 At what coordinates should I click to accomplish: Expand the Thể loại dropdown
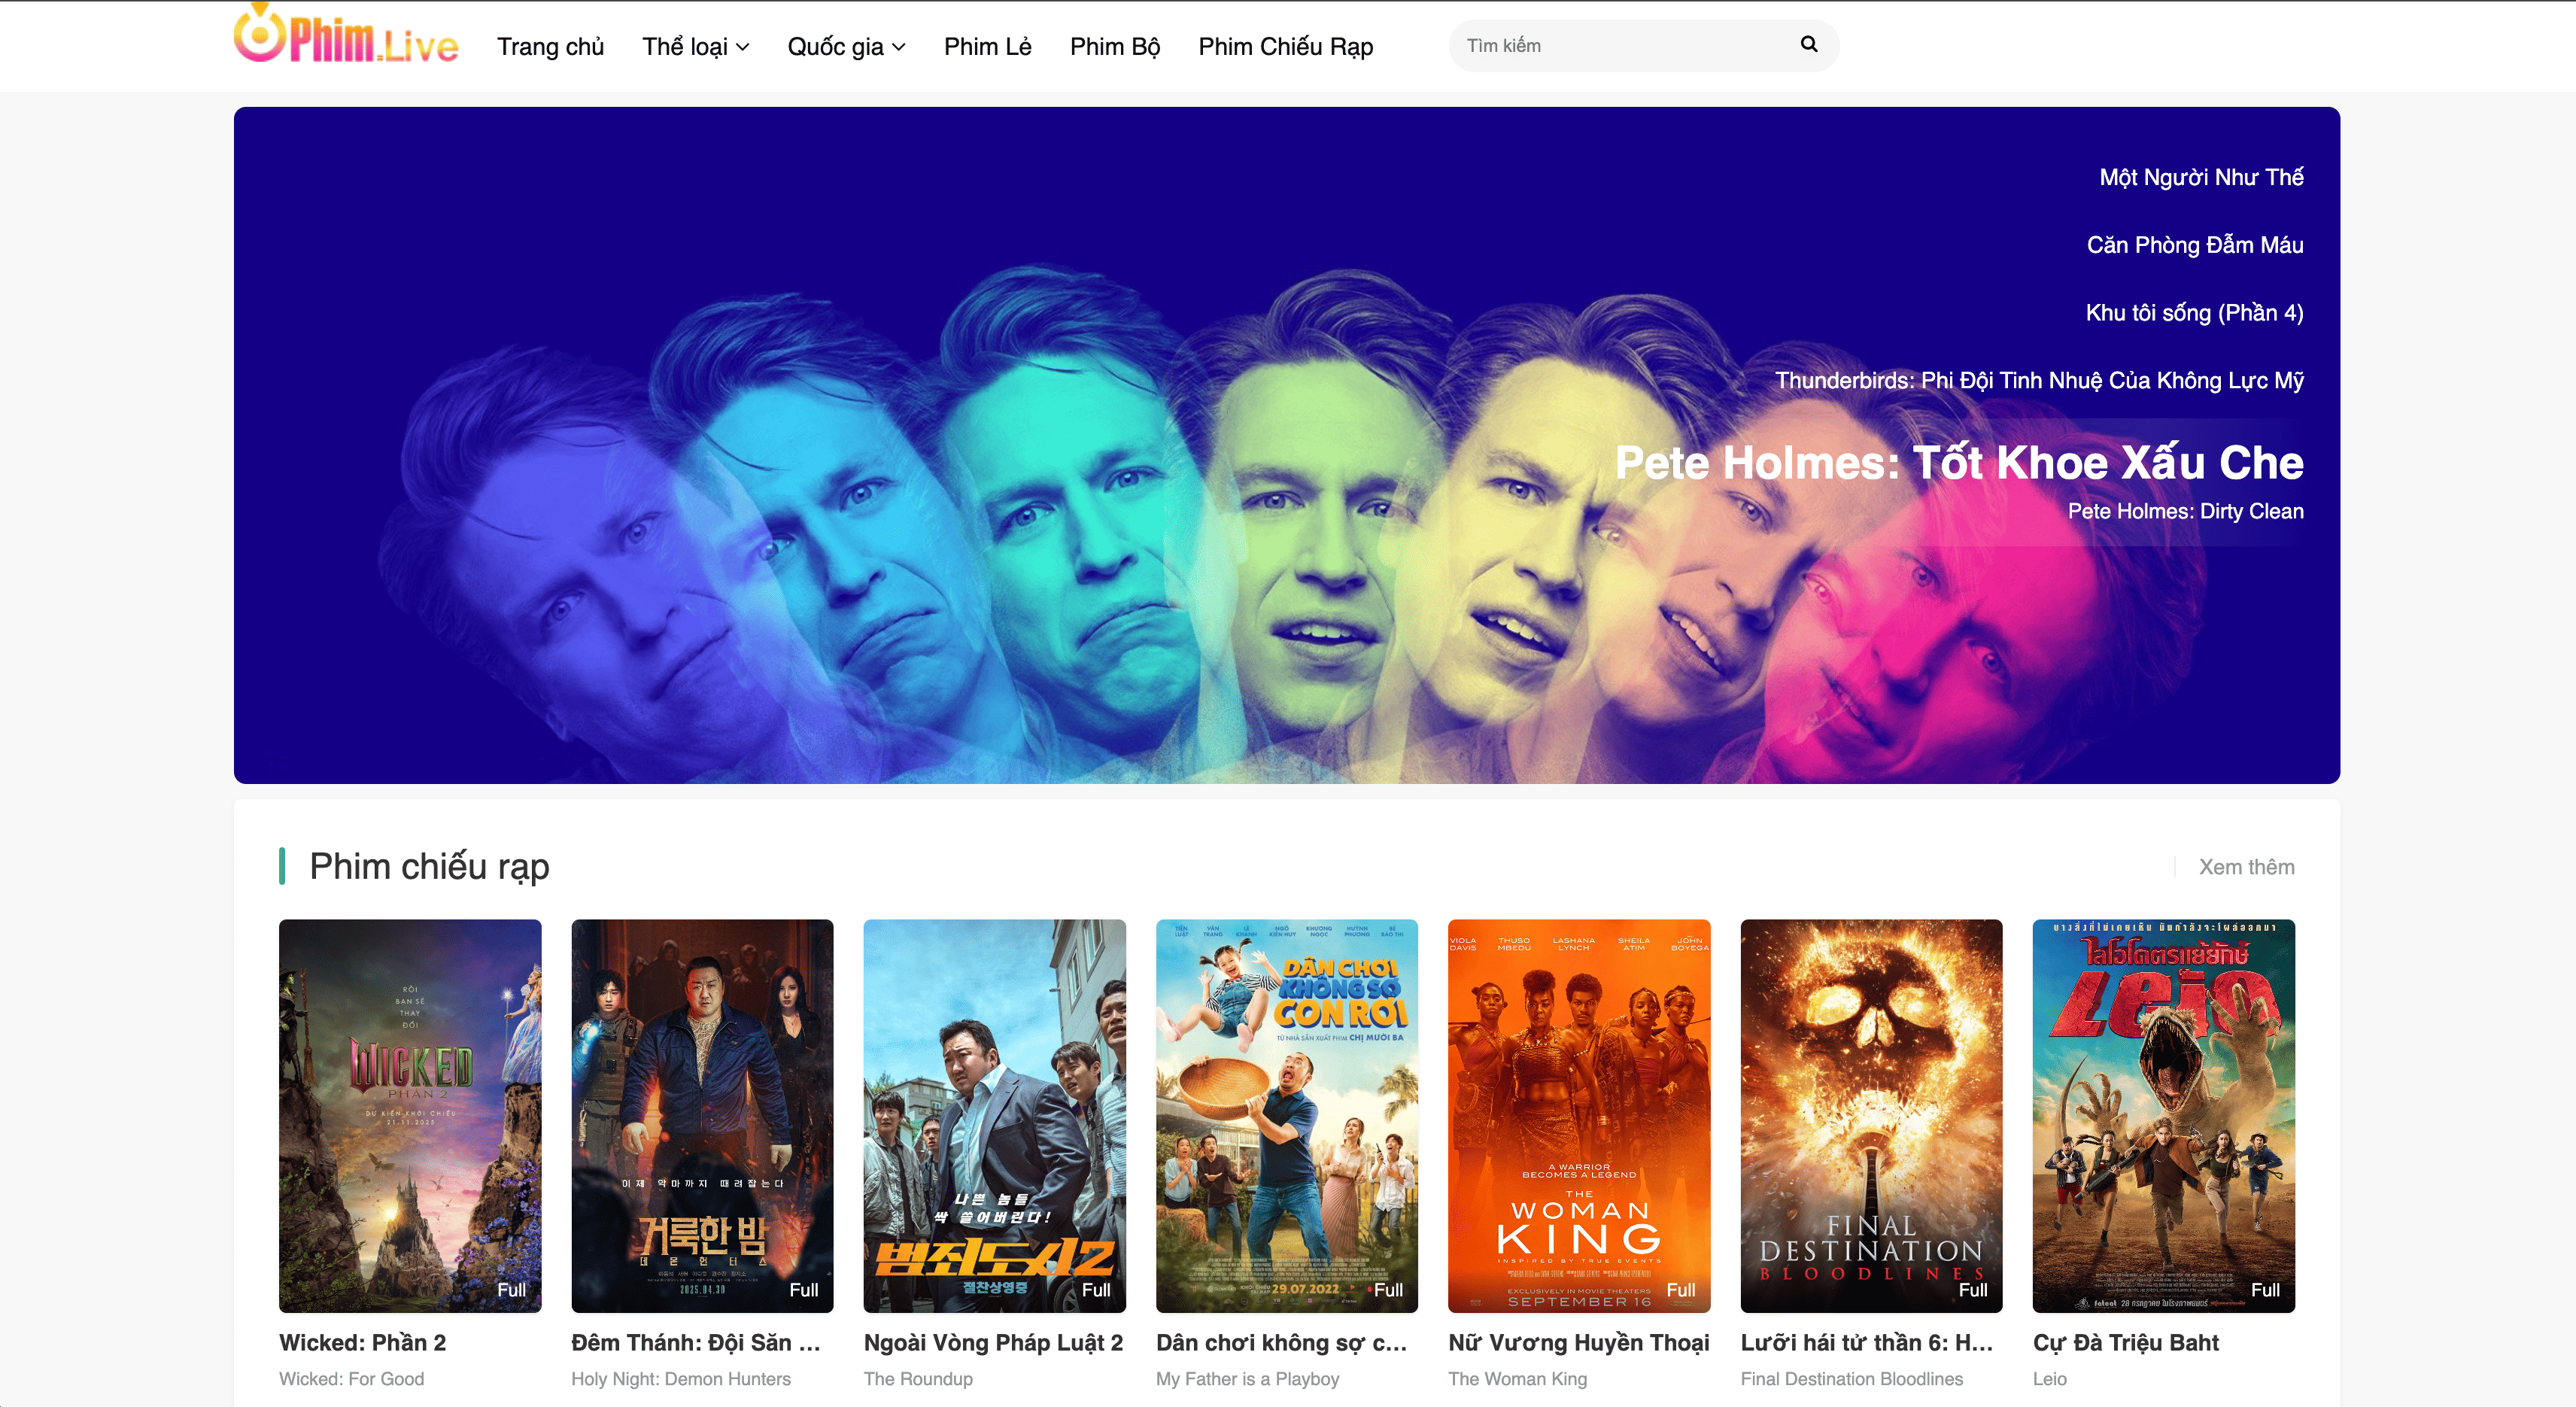pos(695,47)
